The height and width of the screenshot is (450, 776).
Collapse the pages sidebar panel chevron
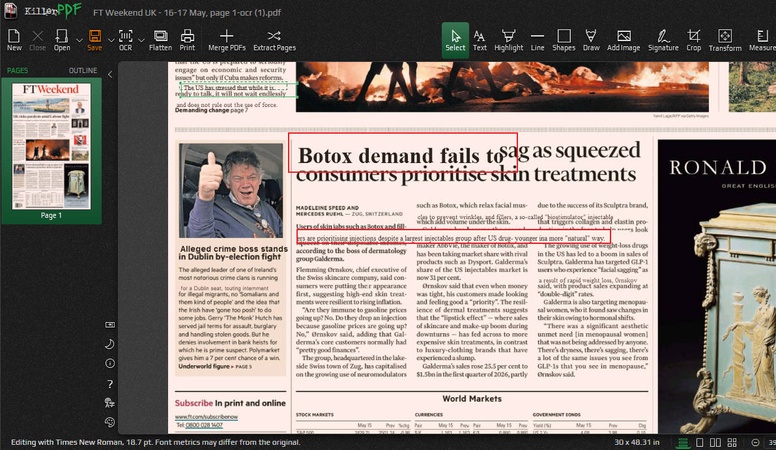[x=110, y=74]
